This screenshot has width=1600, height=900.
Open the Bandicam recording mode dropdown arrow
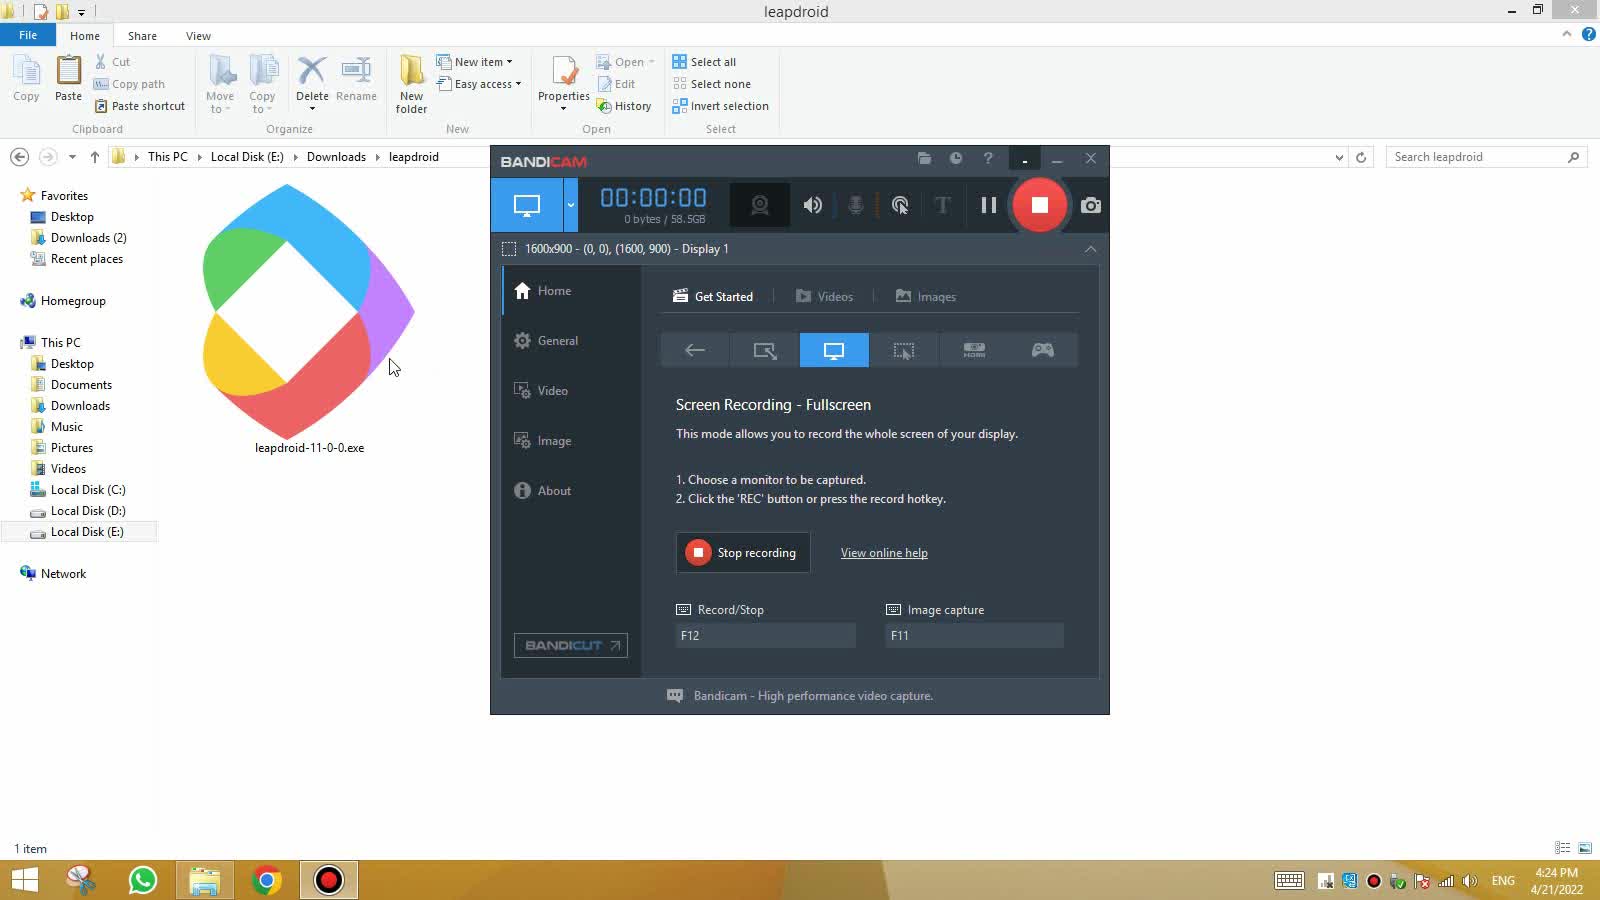(571, 205)
